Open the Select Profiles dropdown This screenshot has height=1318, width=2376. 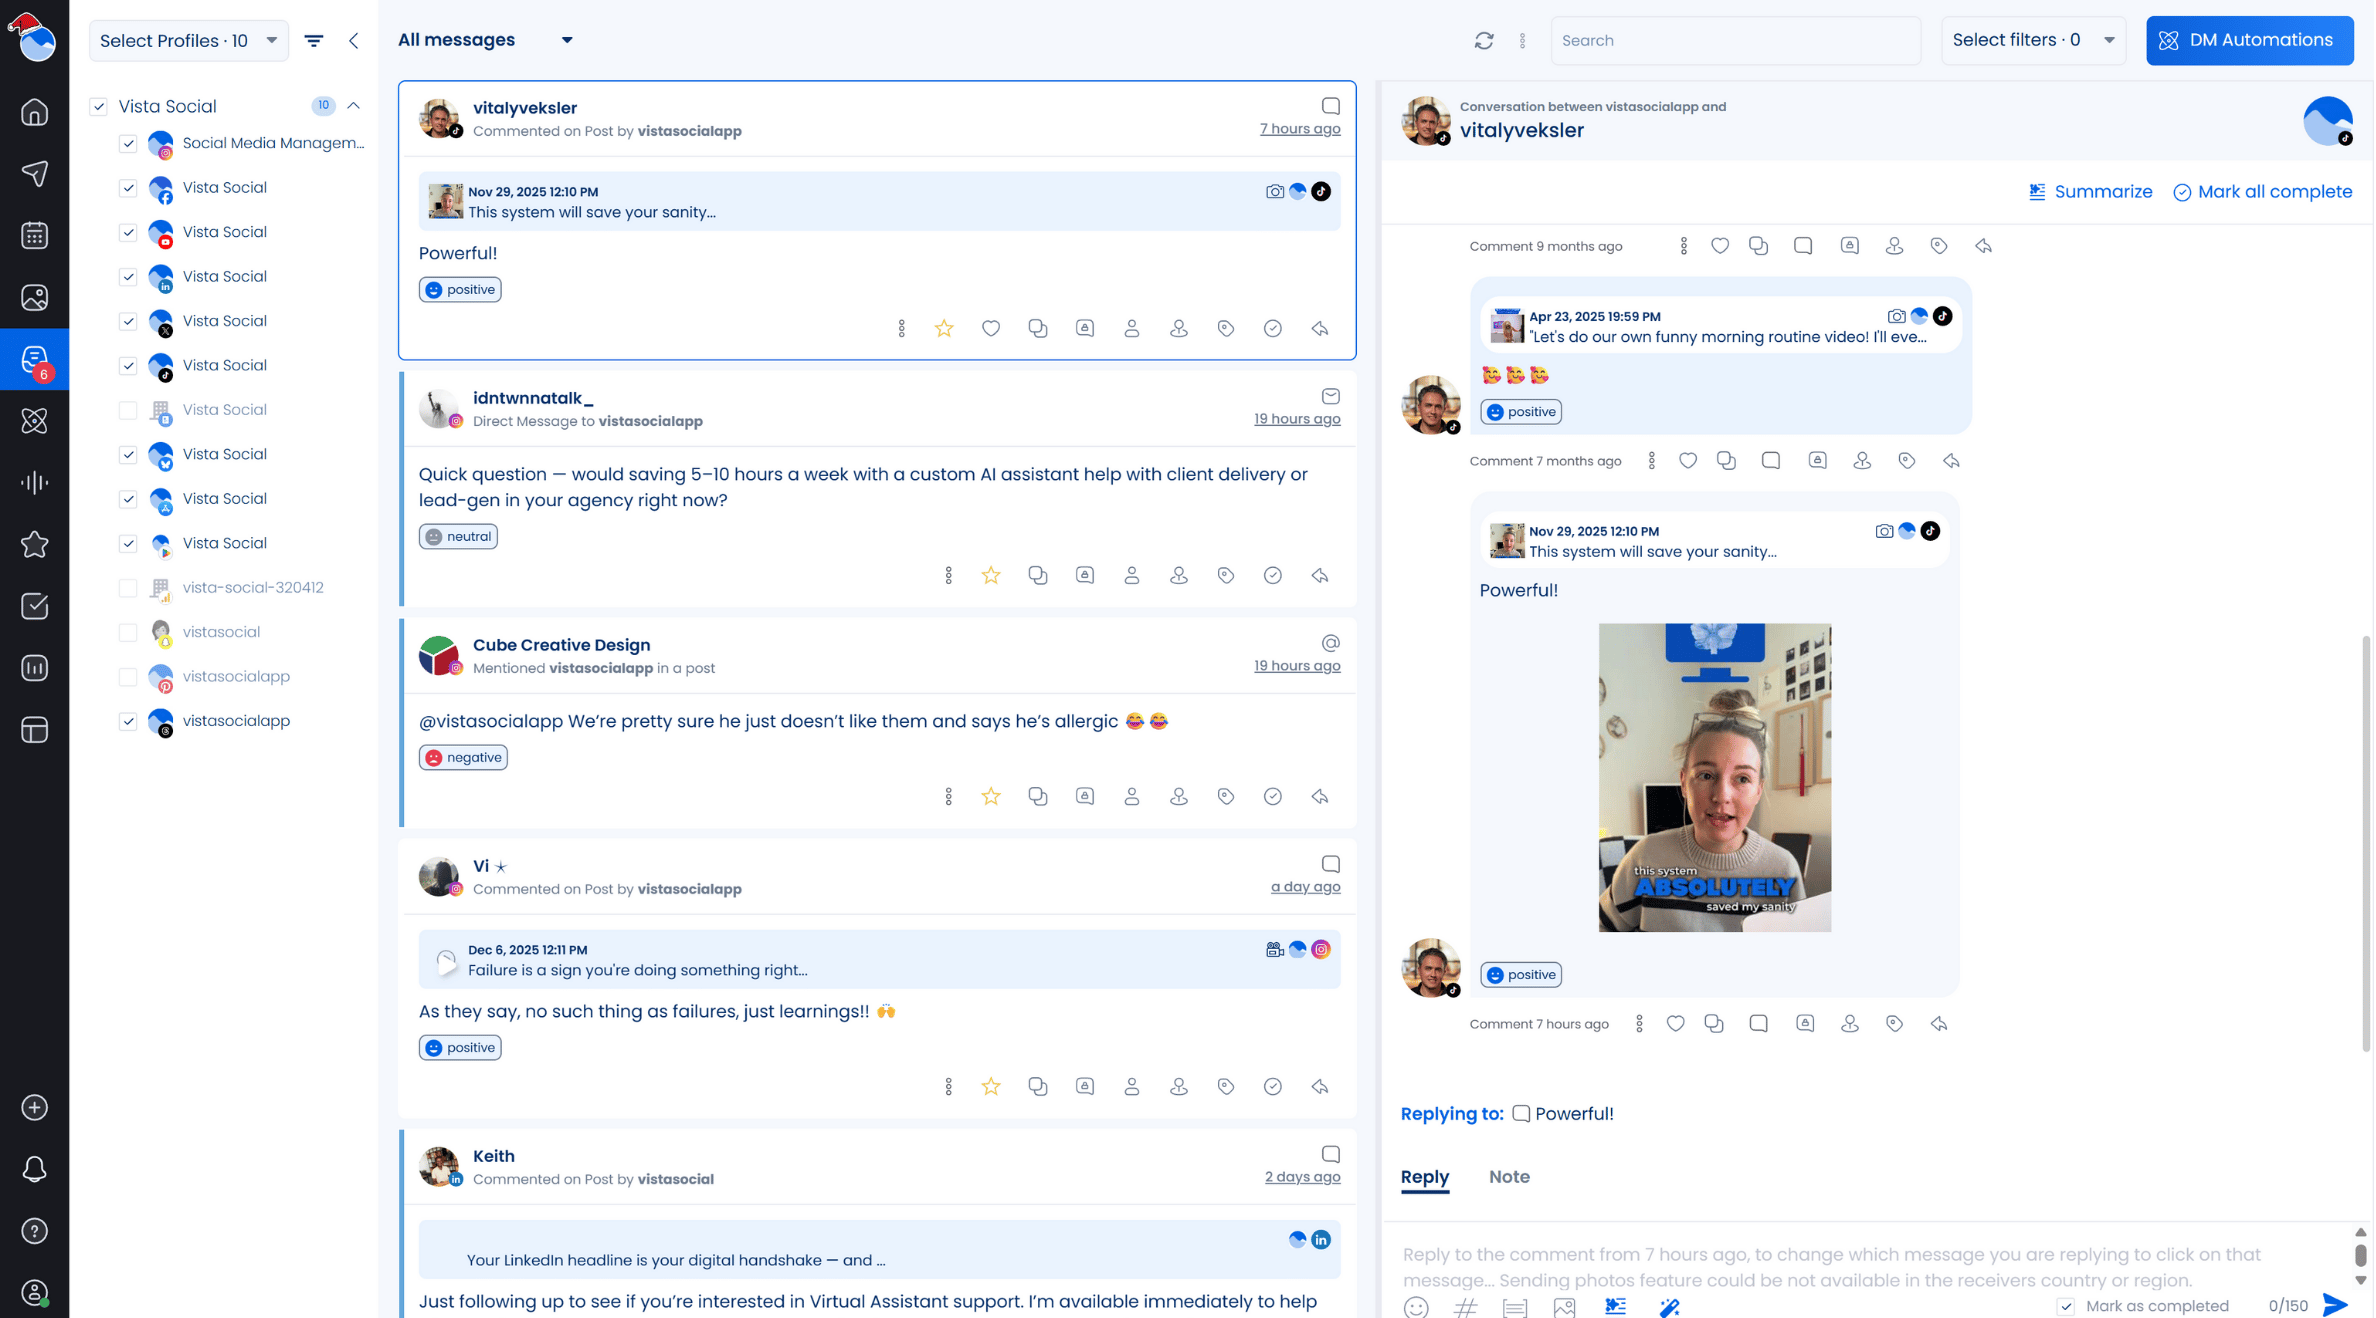click(188, 40)
